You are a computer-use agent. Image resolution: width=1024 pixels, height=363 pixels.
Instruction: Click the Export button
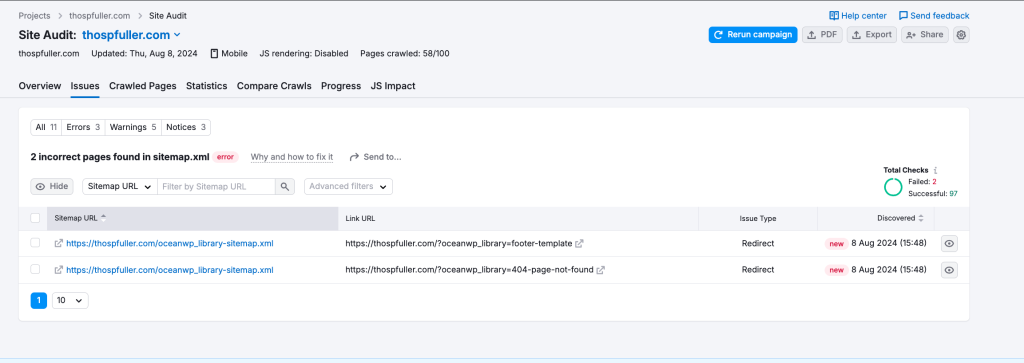(x=872, y=35)
